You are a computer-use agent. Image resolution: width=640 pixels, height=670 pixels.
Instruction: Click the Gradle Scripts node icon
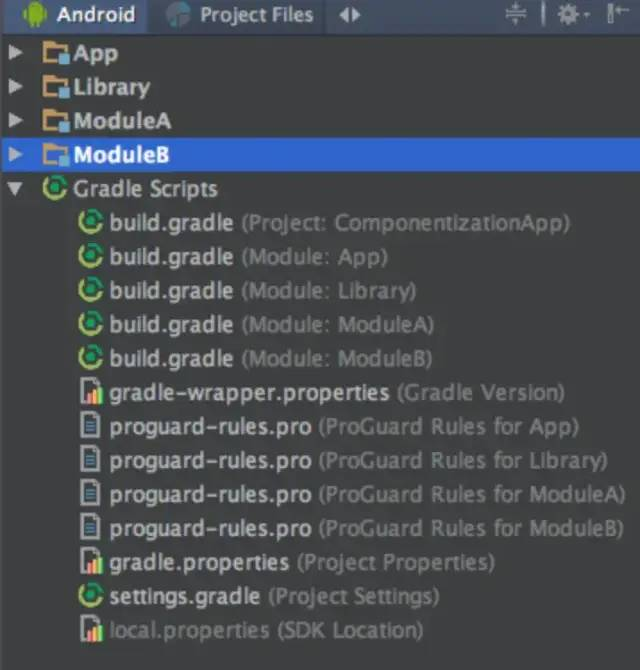pos(55,188)
